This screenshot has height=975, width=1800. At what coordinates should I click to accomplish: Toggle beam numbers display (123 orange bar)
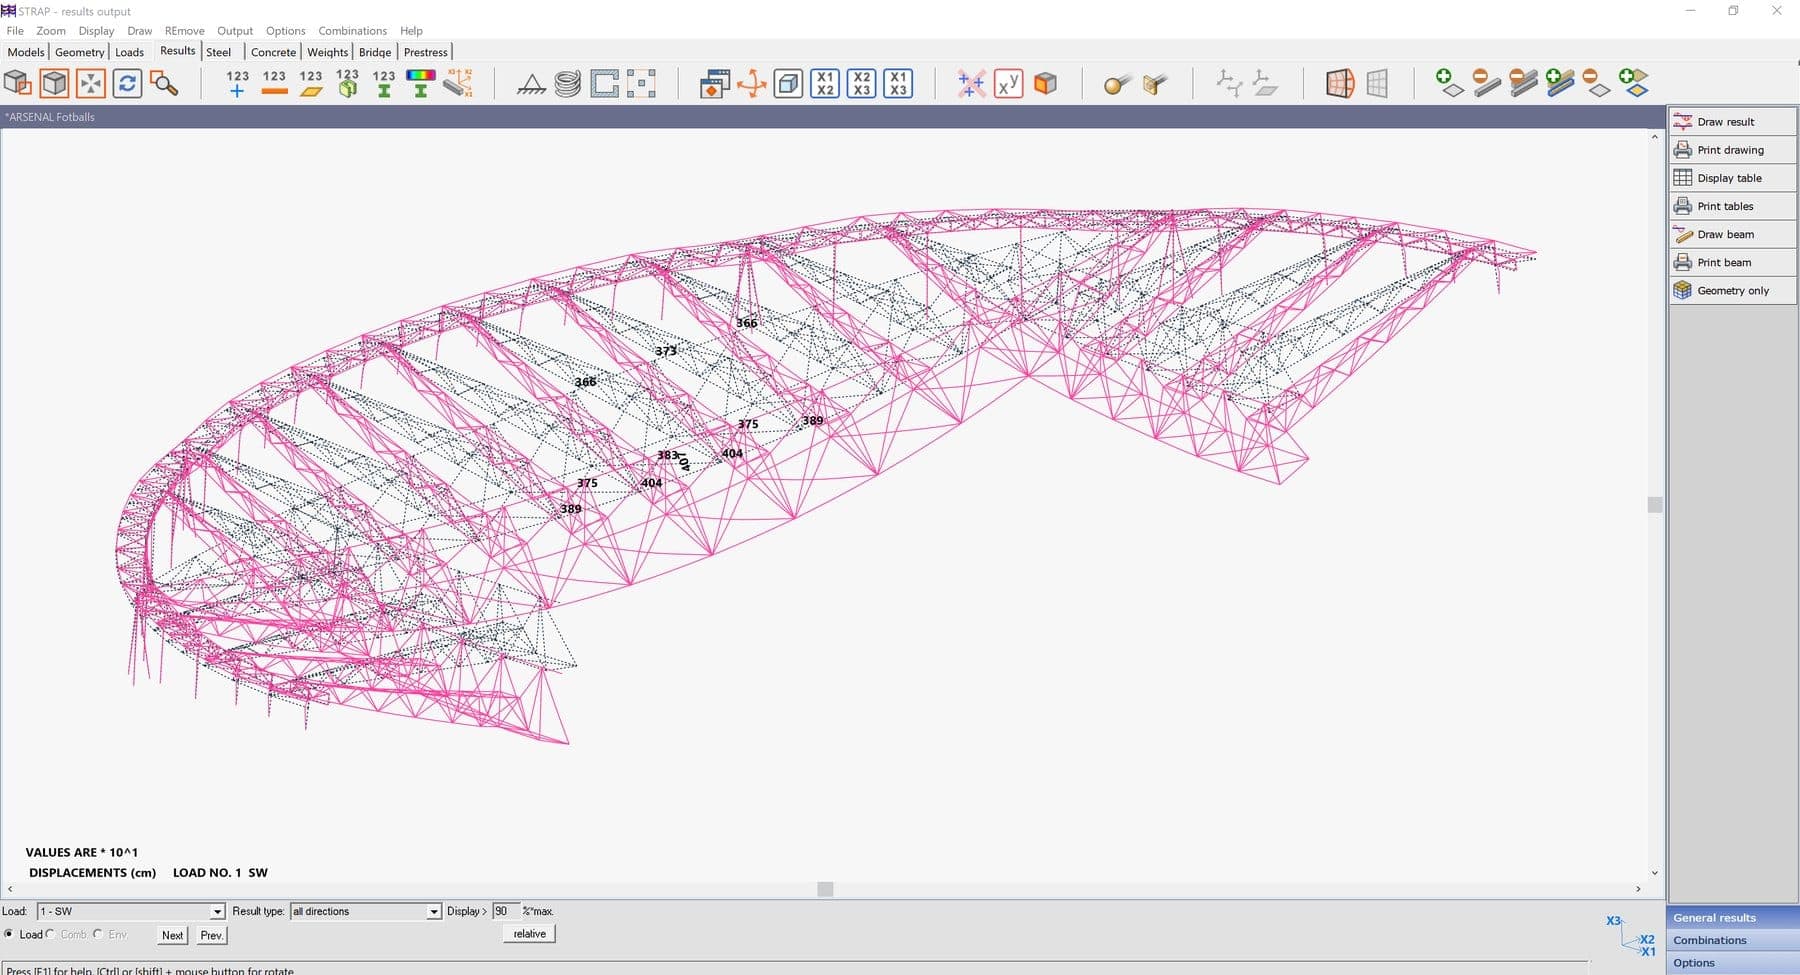274,83
